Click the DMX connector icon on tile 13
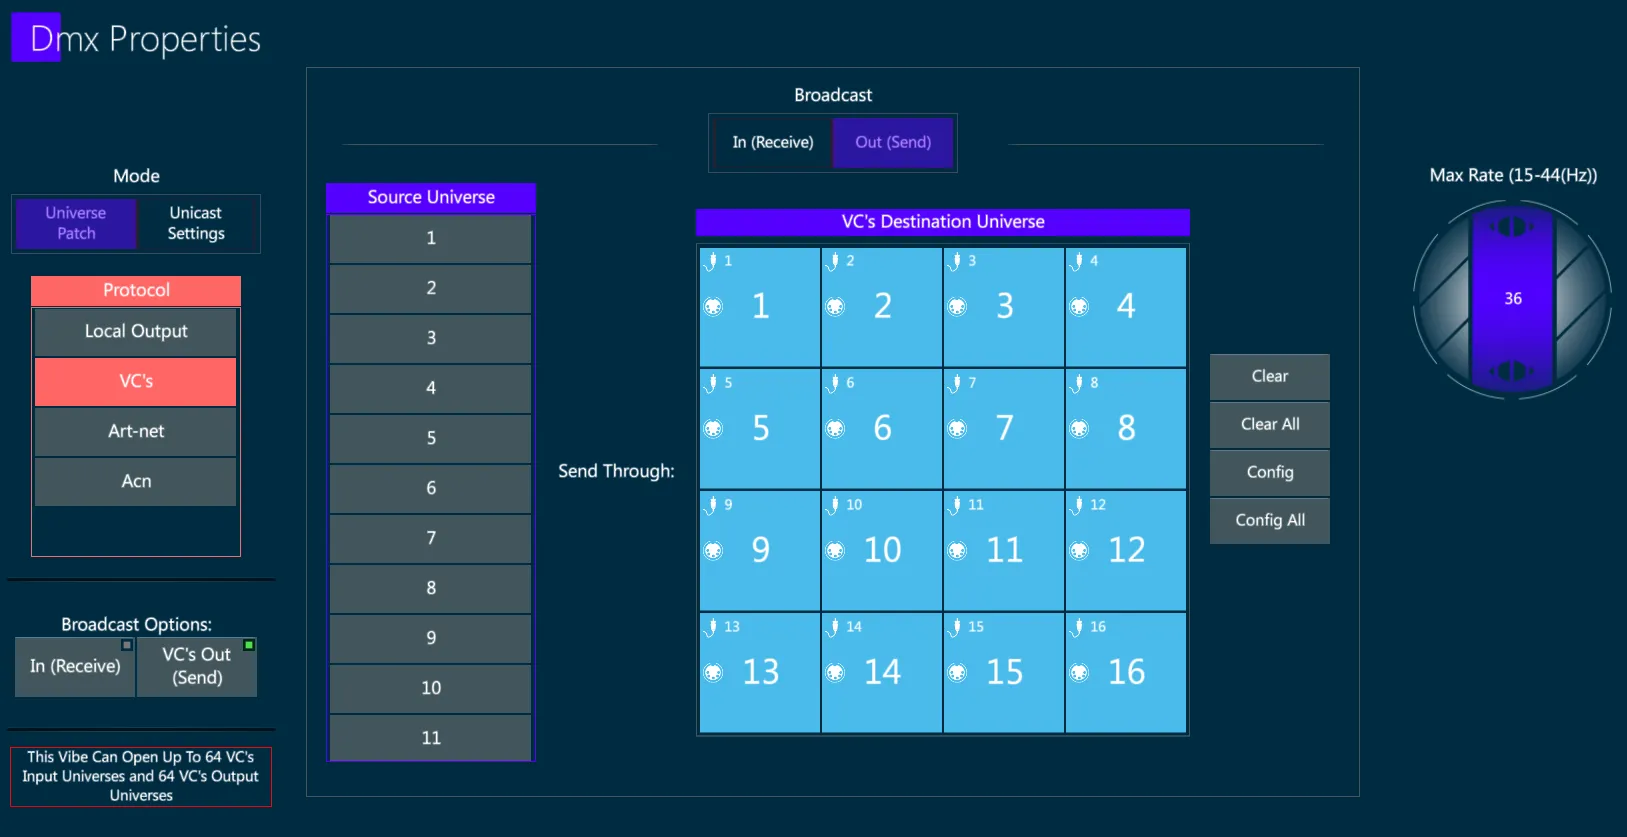 click(x=713, y=673)
